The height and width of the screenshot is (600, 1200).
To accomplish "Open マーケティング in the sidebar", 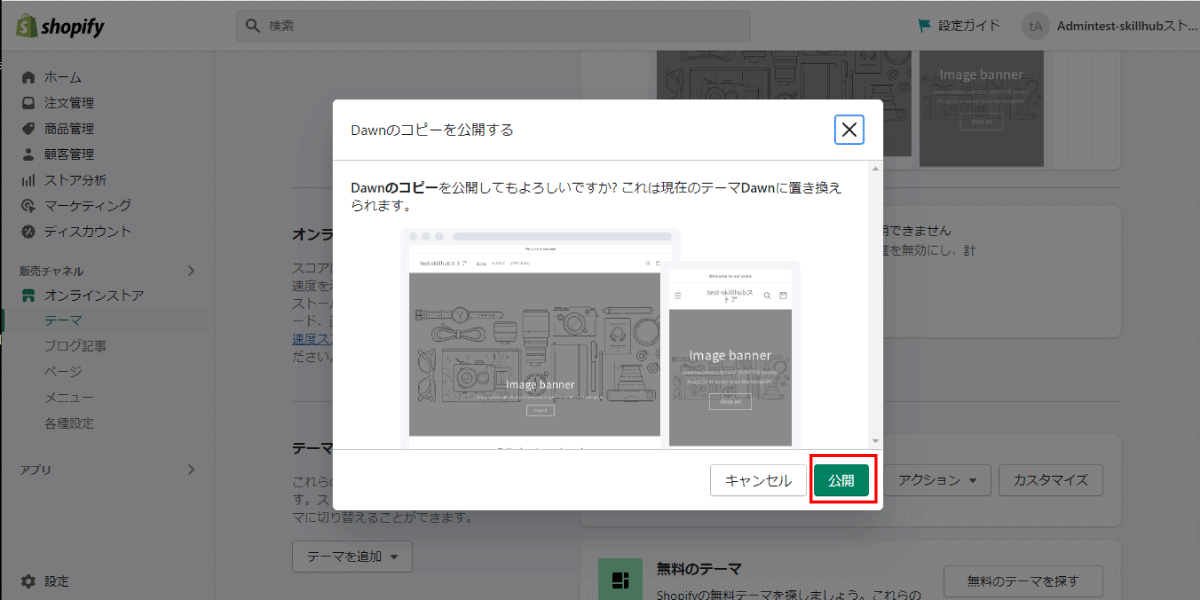I will tap(88, 206).
